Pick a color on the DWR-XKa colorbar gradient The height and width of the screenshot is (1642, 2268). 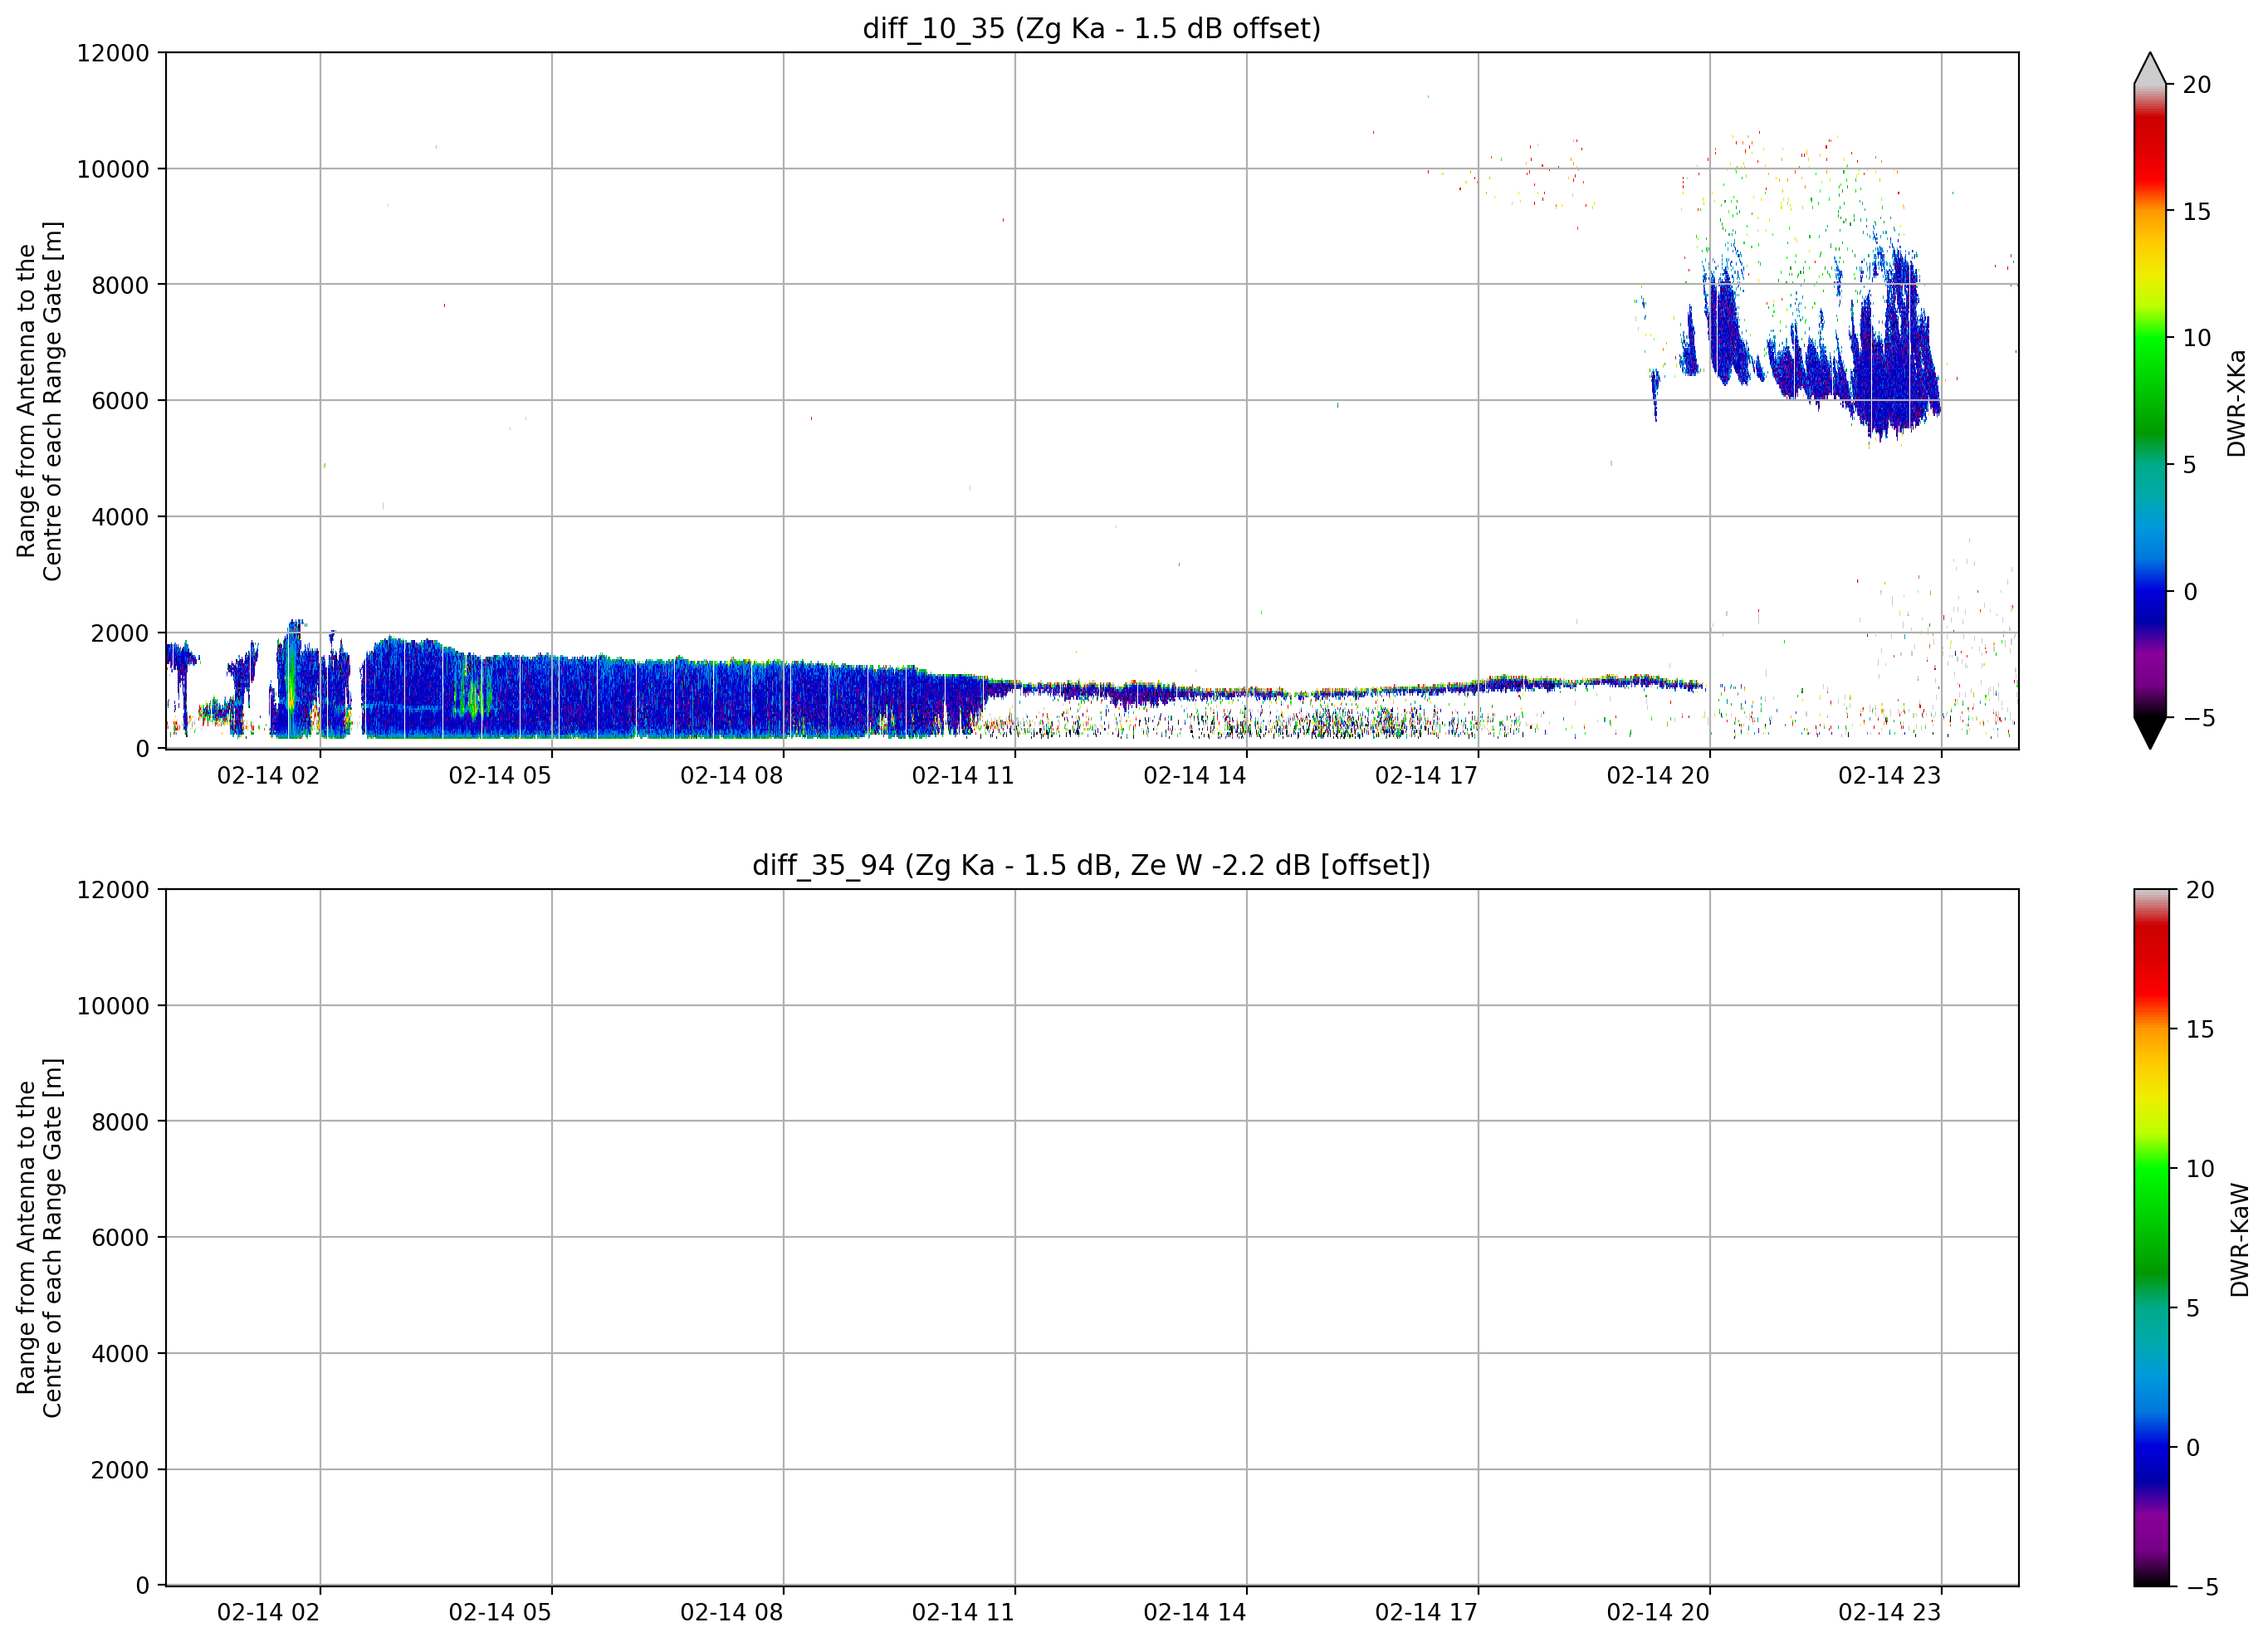point(2149,400)
